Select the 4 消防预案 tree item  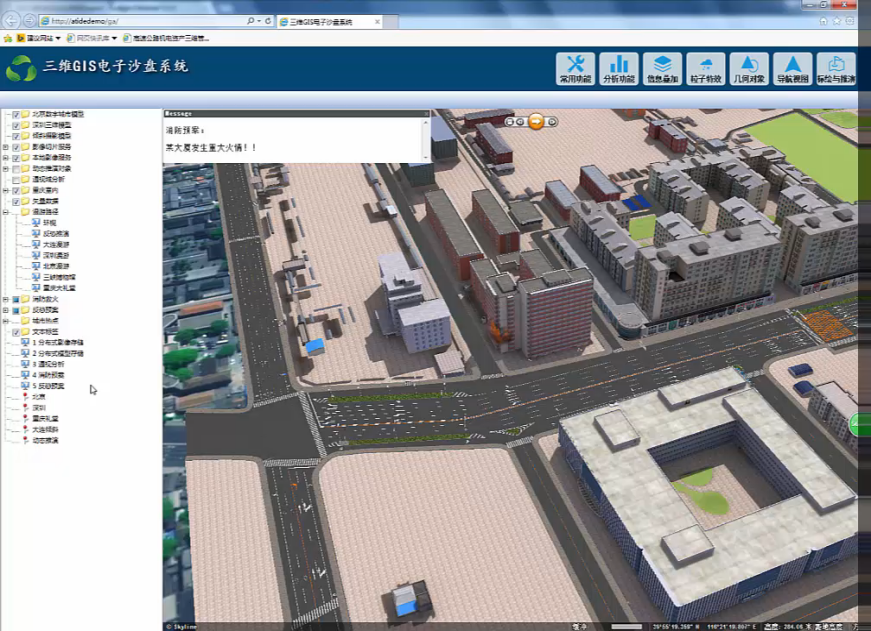click(48, 375)
